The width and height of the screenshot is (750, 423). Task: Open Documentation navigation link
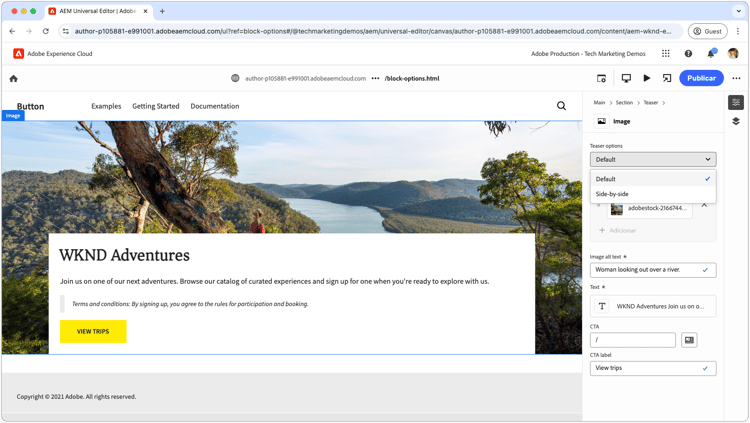pos(215,106)
